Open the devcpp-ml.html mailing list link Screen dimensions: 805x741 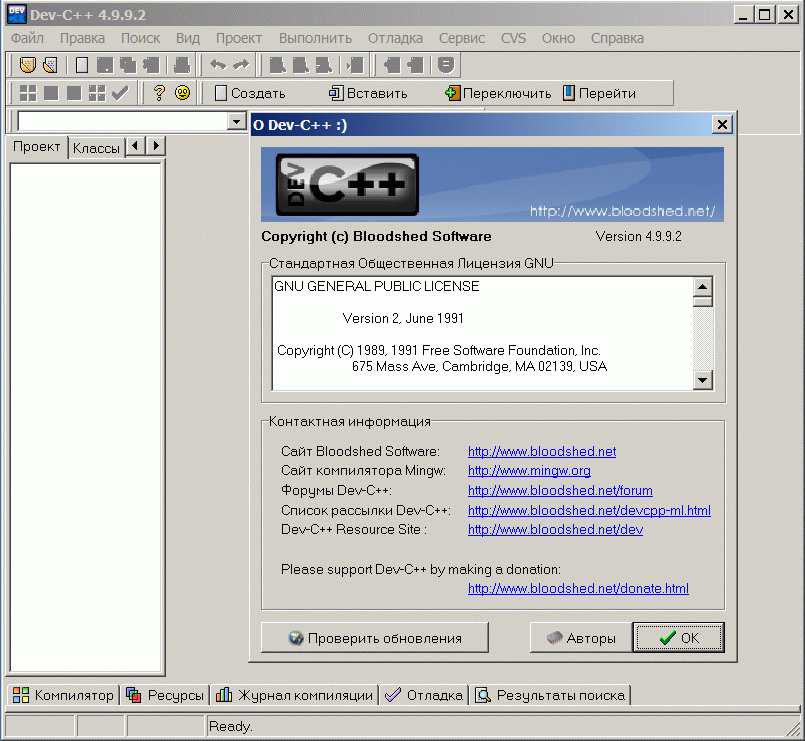click(x=589, y=510)
